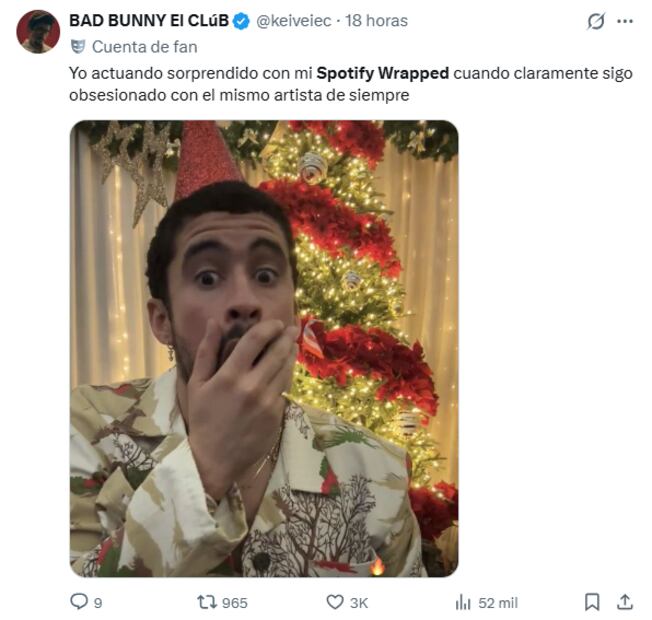Open the BAD BUNNY El CLúB profile avatar
The width and height of the screenshot is (652, 620).
tap(38, 32)
